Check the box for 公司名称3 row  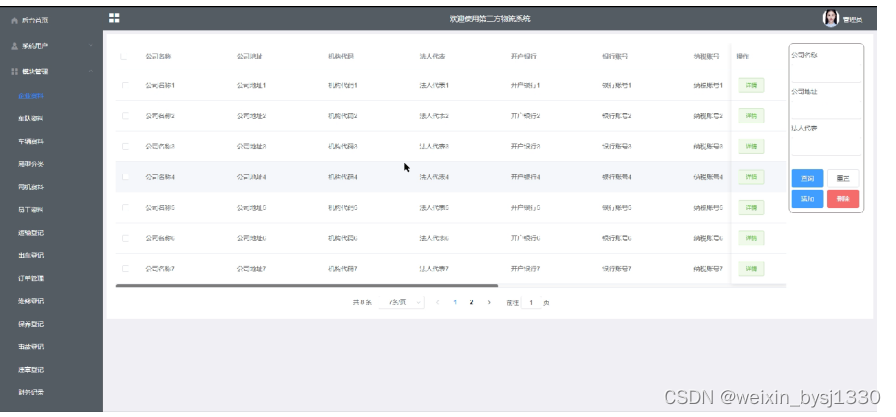pyautogui.click(x=125, y=146)
